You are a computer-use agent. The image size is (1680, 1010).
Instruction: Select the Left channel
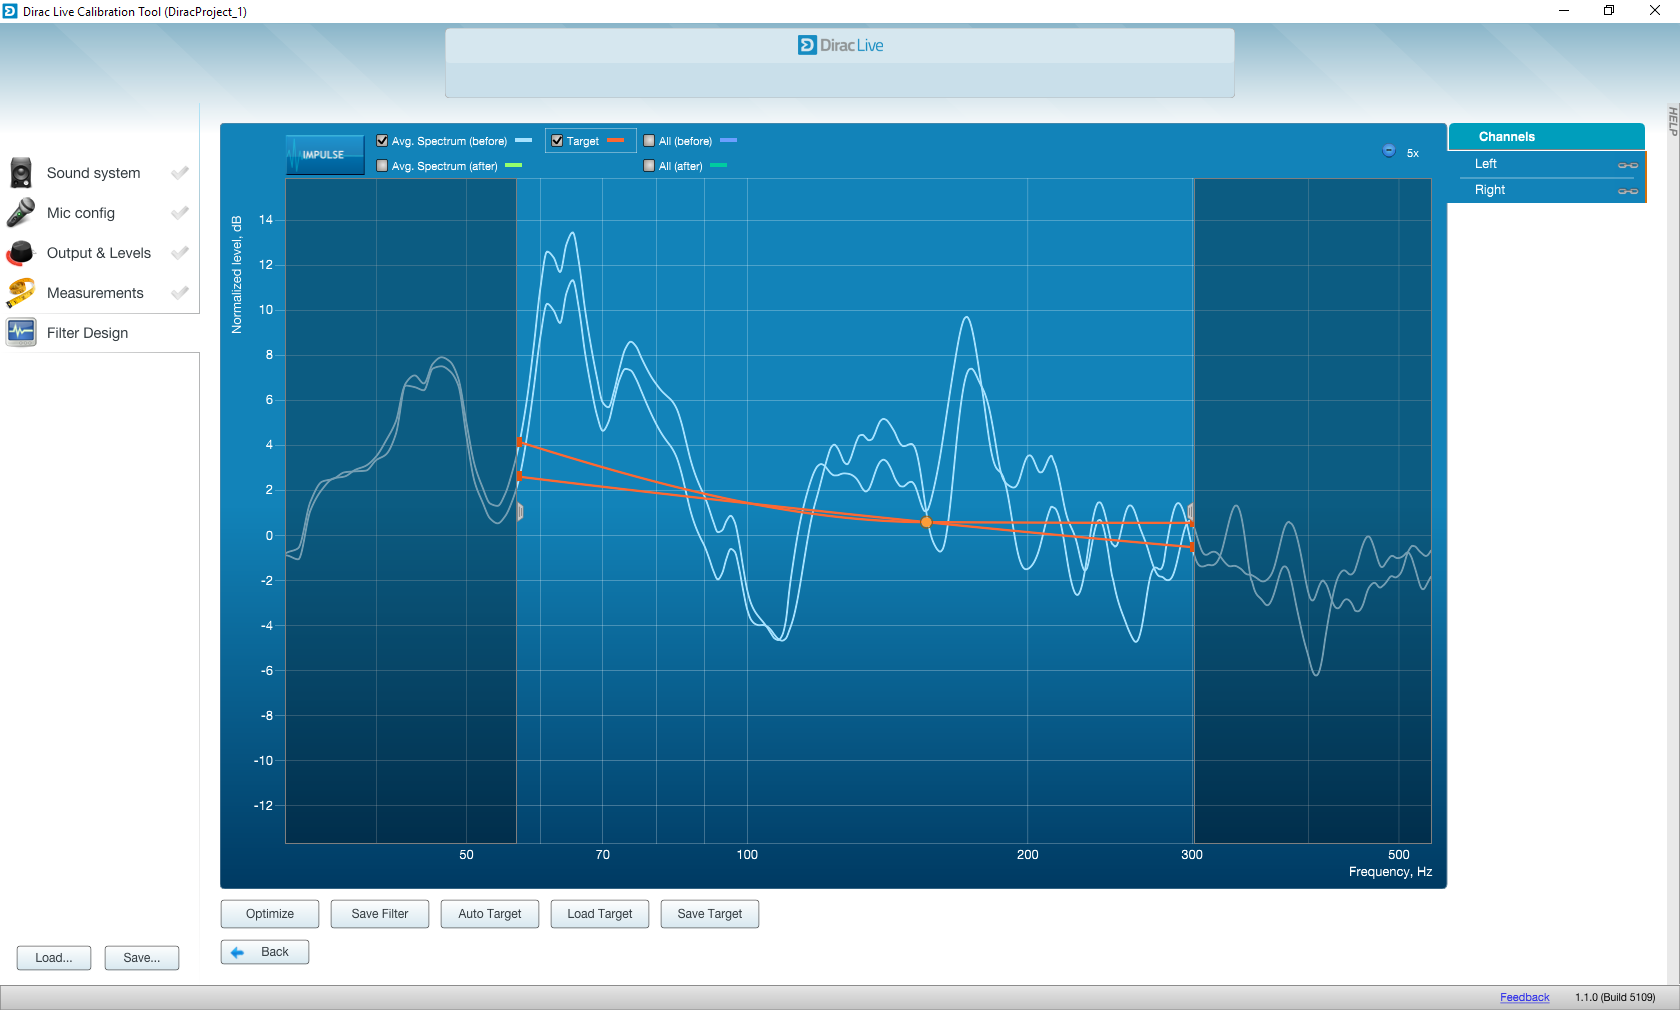coord(1546,164)
